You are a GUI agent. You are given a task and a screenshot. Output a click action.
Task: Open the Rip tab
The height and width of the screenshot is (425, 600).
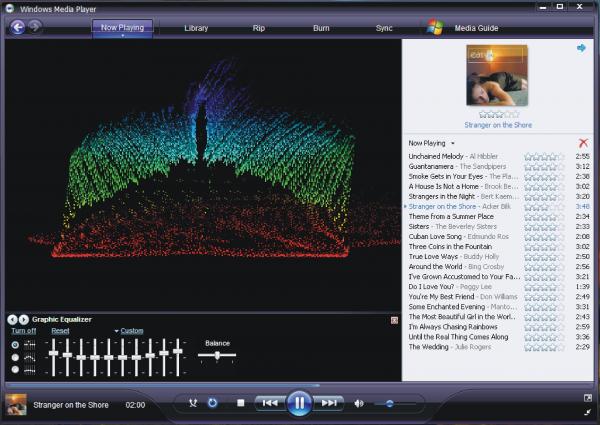tap(259, 28)
